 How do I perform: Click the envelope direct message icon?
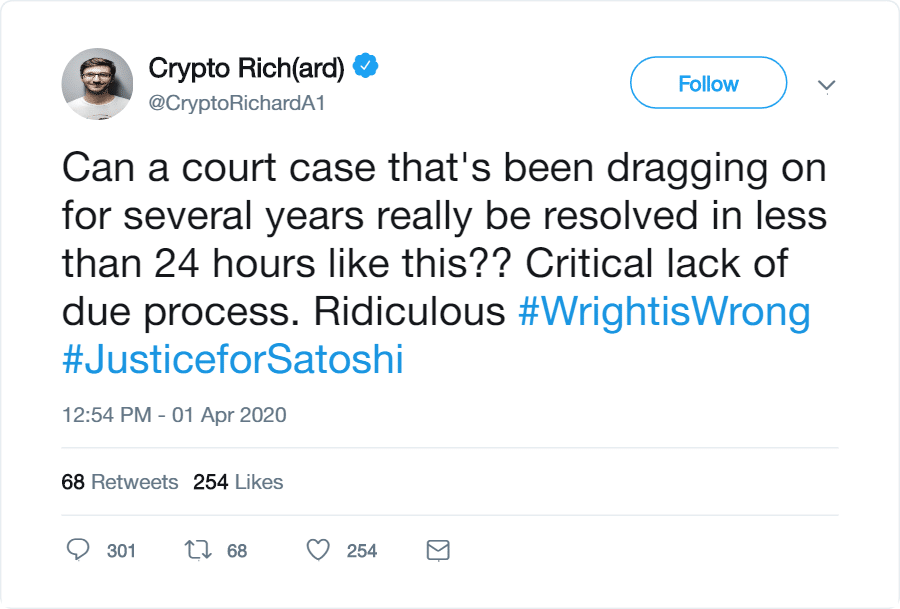[x=438, y=550]
